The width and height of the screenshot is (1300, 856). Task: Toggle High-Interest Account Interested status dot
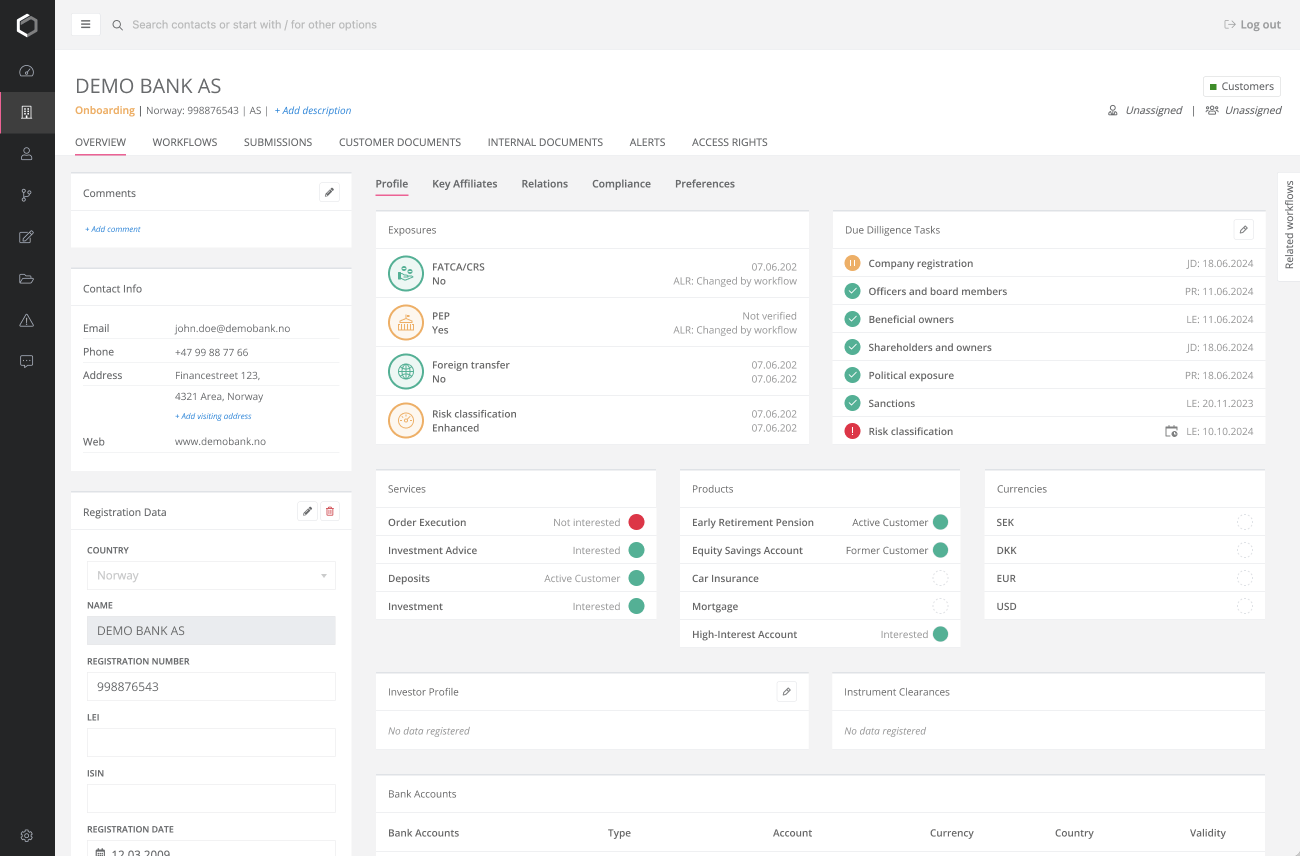click(x=940, y=634)
